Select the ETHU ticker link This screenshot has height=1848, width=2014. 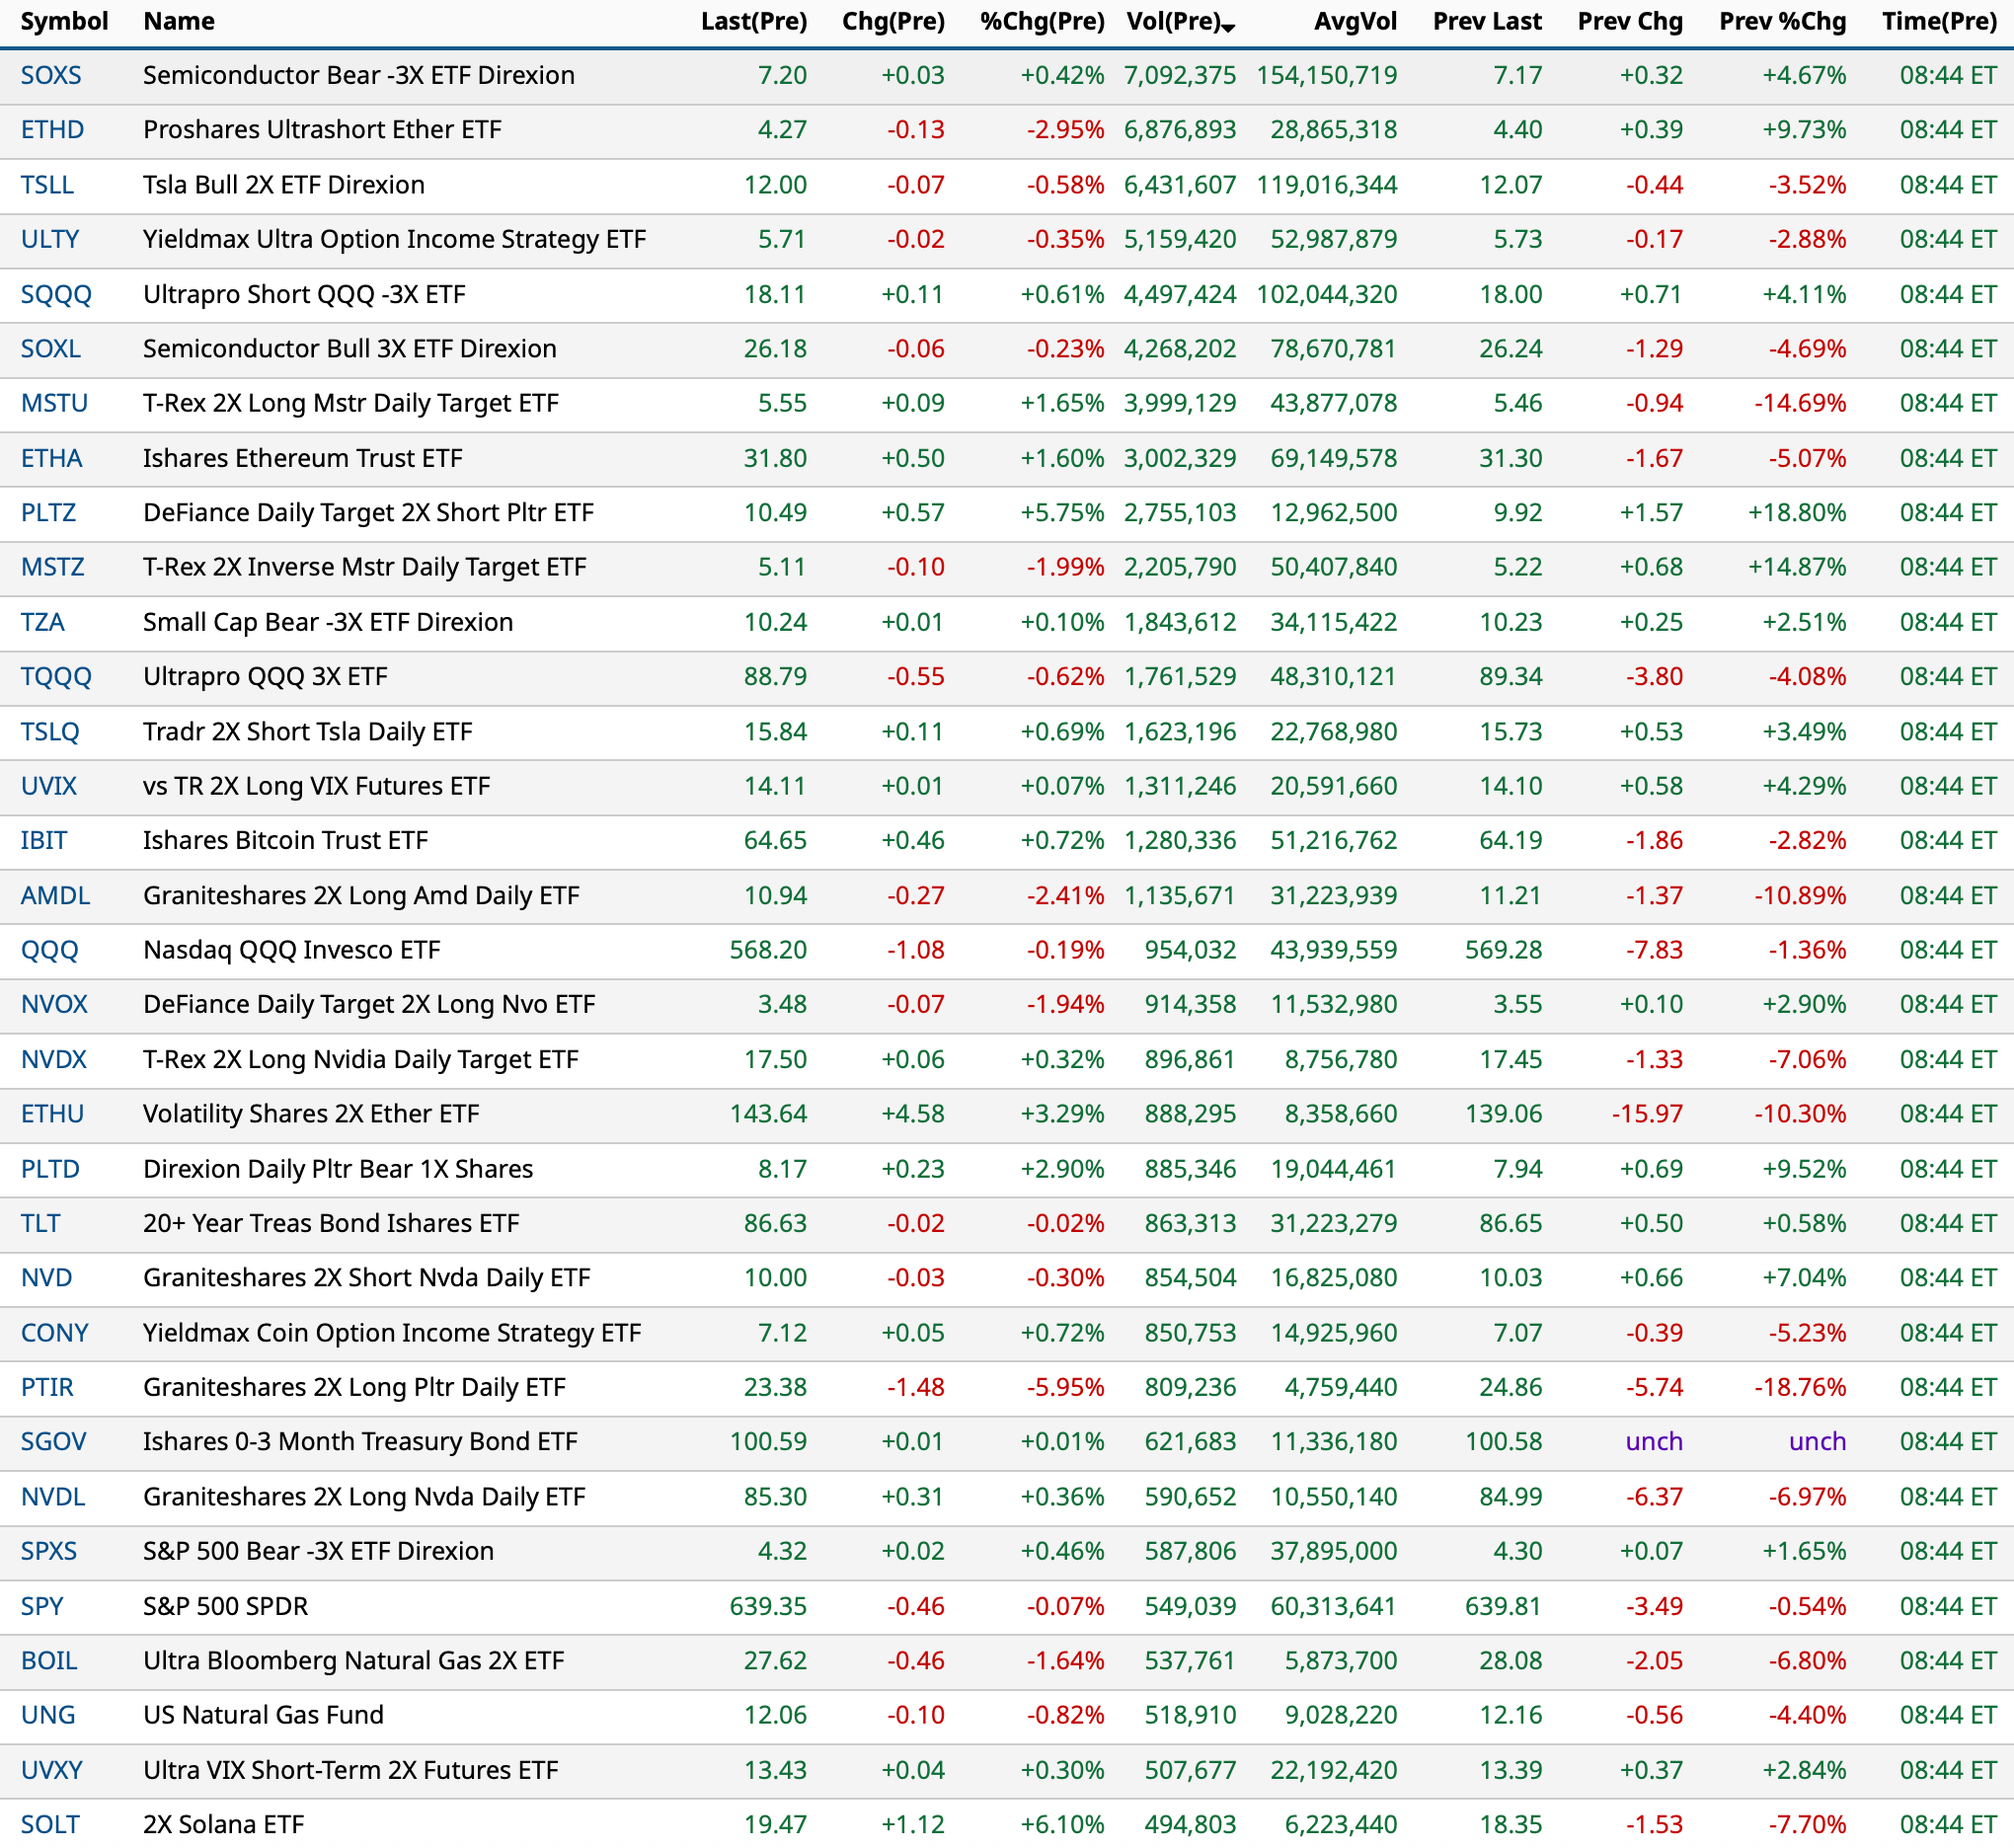tap(52, 1114)
